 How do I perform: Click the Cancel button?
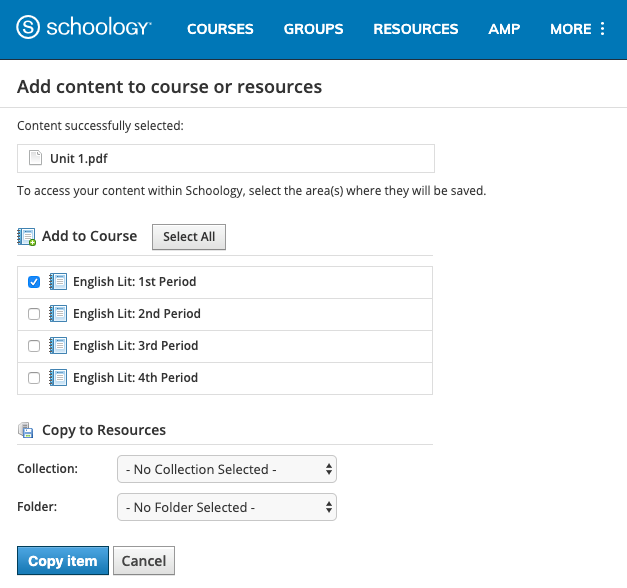(143, 561)
